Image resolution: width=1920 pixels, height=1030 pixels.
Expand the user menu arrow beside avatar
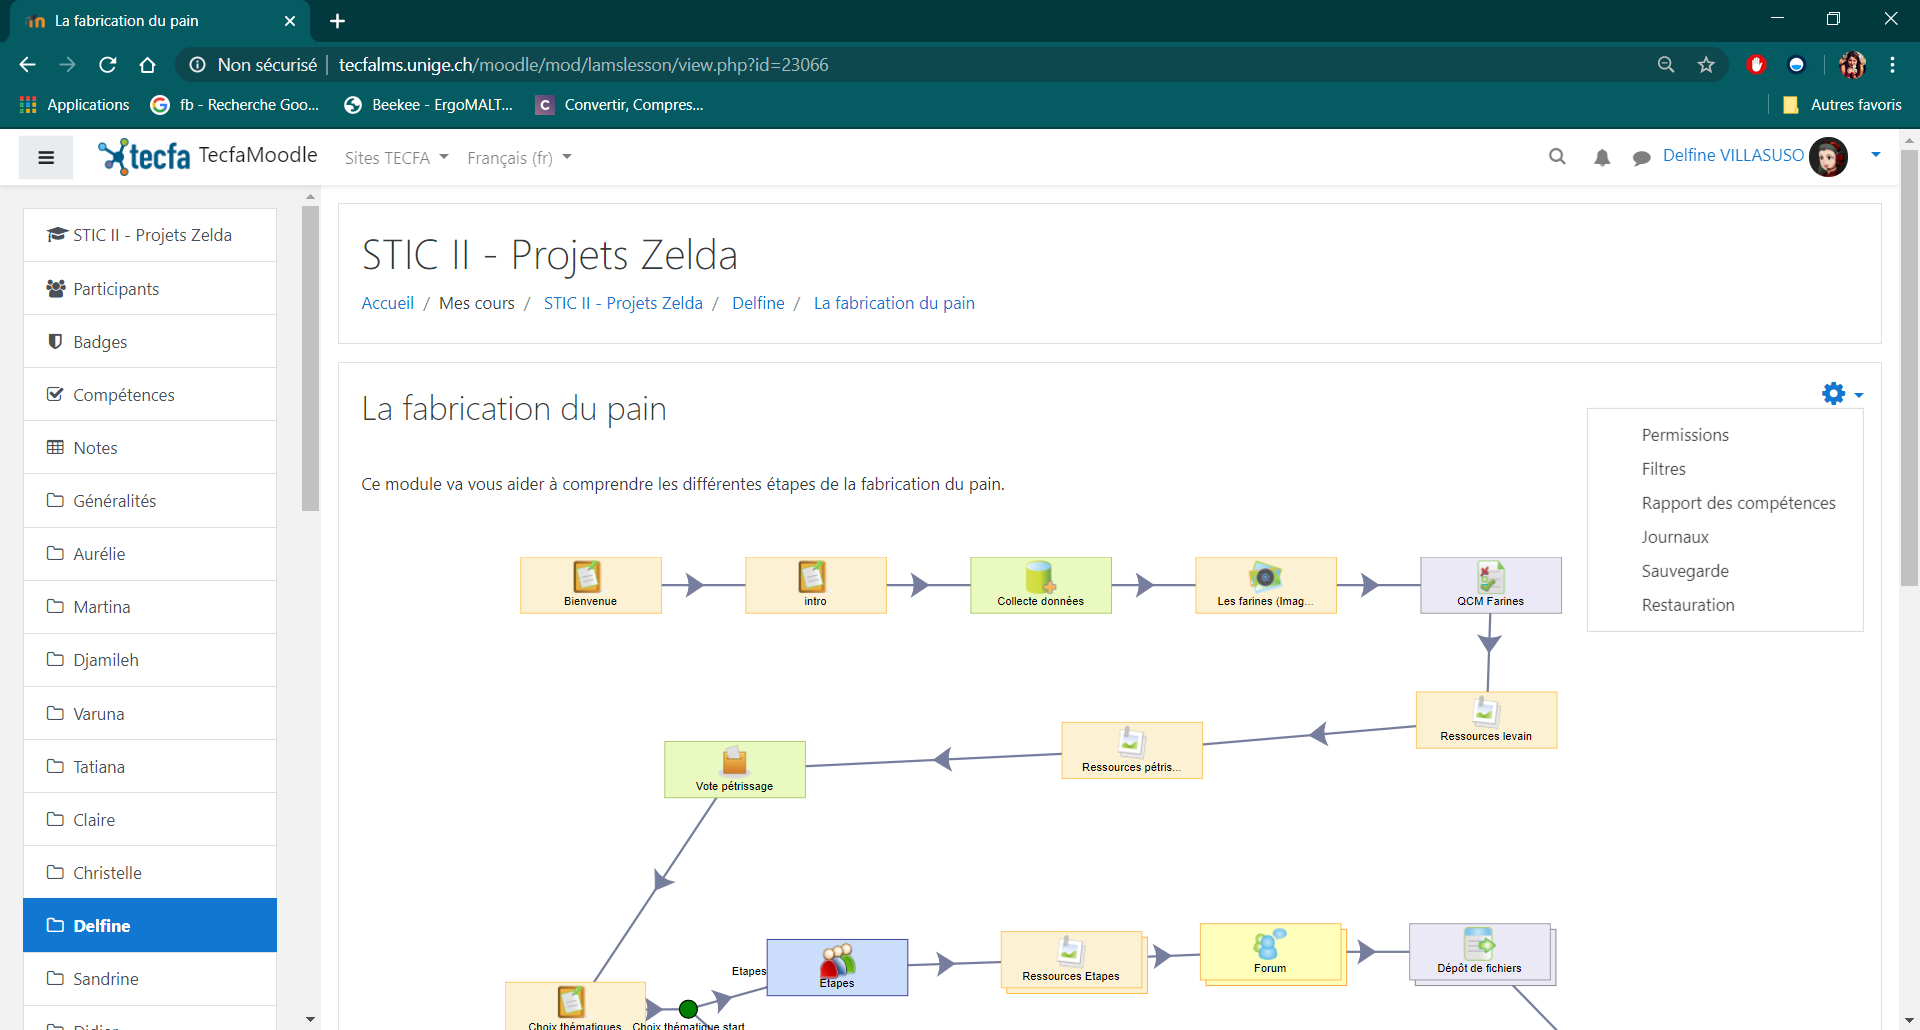click(1876, 155)
